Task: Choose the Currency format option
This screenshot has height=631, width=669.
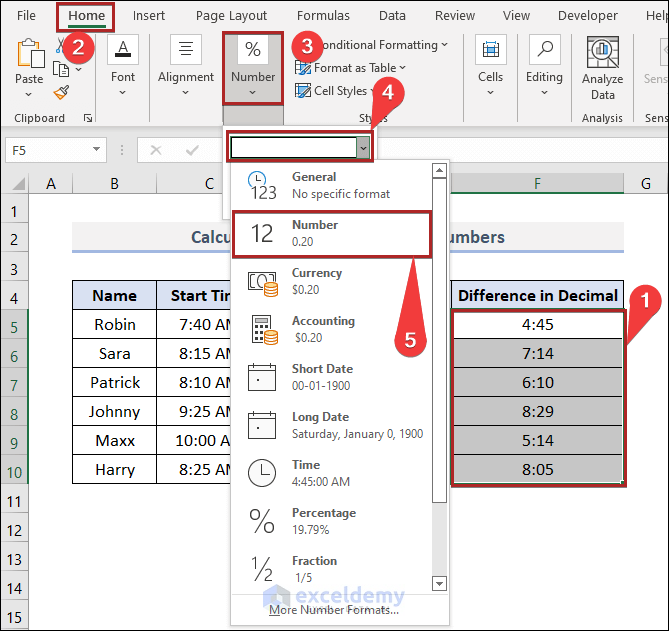Action: [331, 281]
